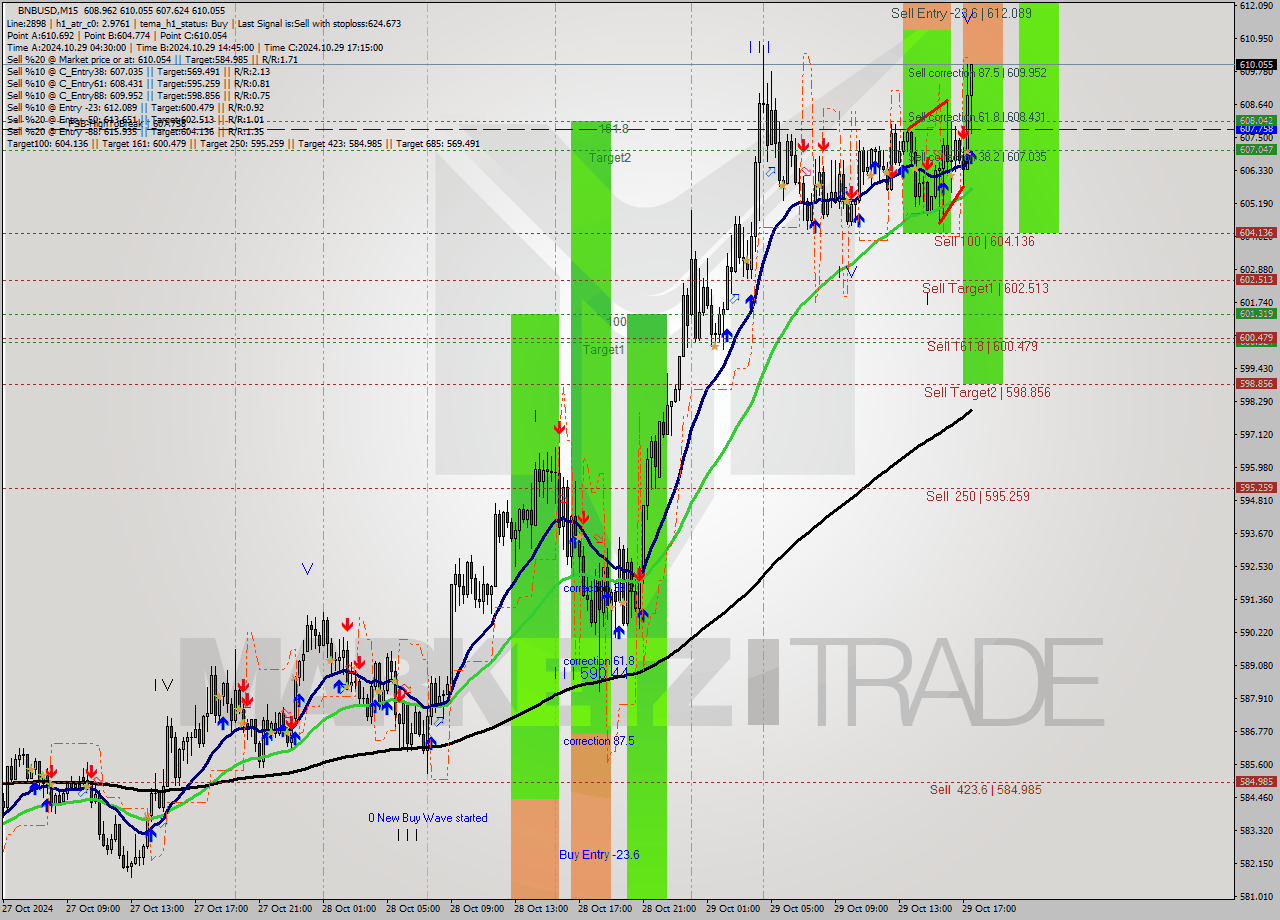Click the 'Sell 161.8 | 600.479' label
The width and height of the screenshot is (1280, 920).
982,346
